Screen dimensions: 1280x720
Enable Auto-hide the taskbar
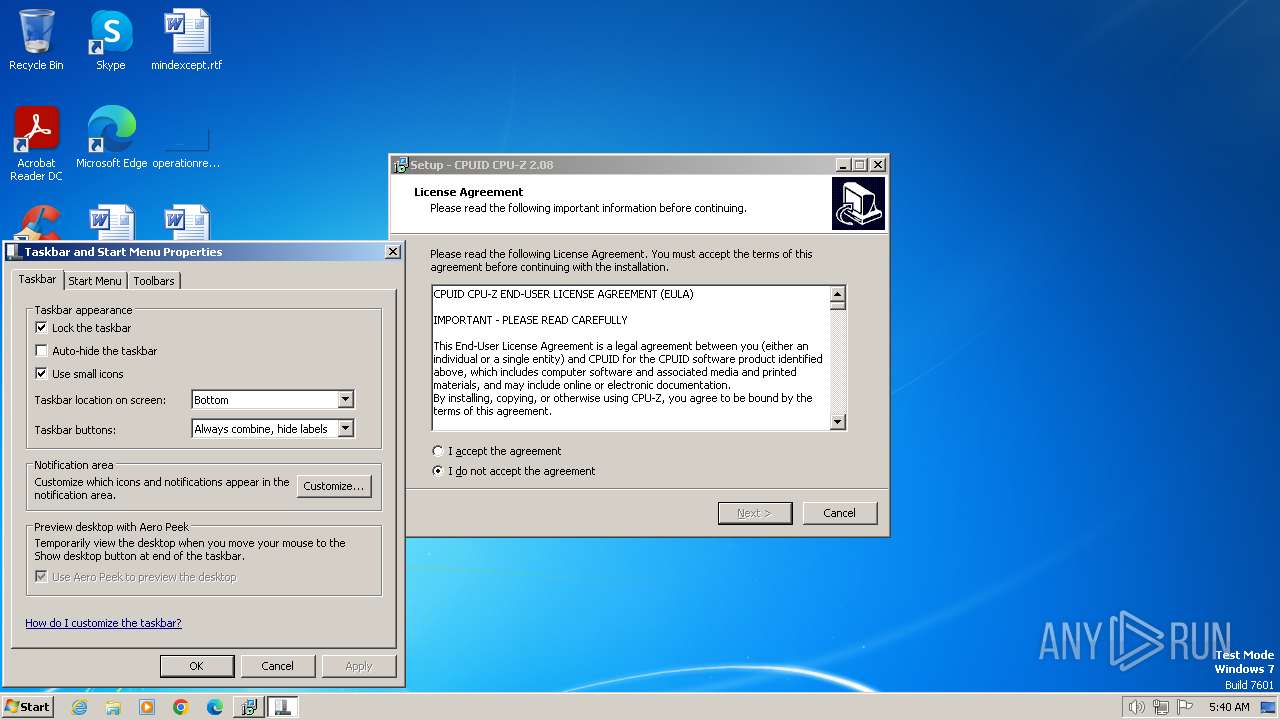pos(41,351)
